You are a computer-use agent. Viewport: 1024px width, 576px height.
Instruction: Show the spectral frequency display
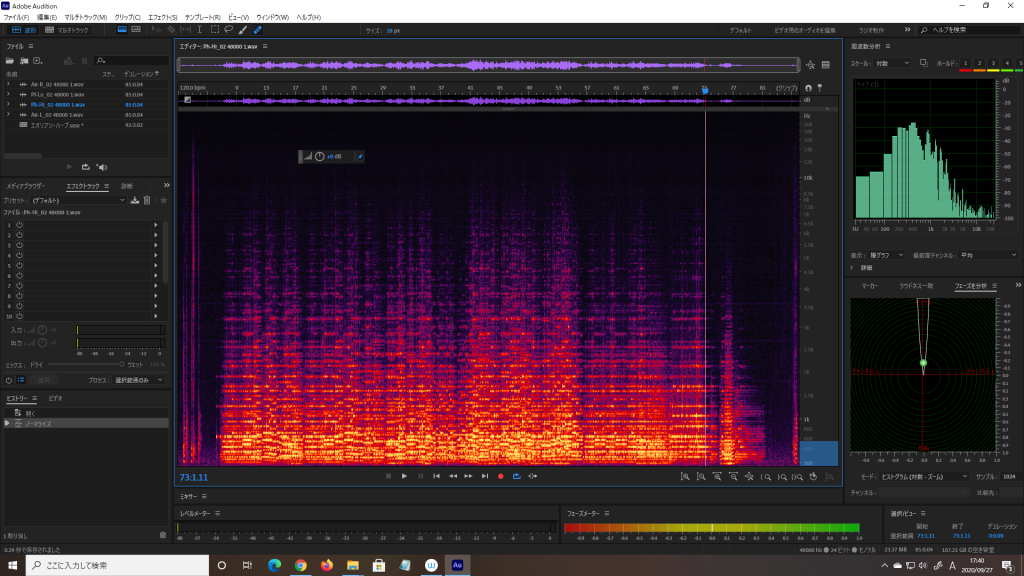click(x=122, y=30)
